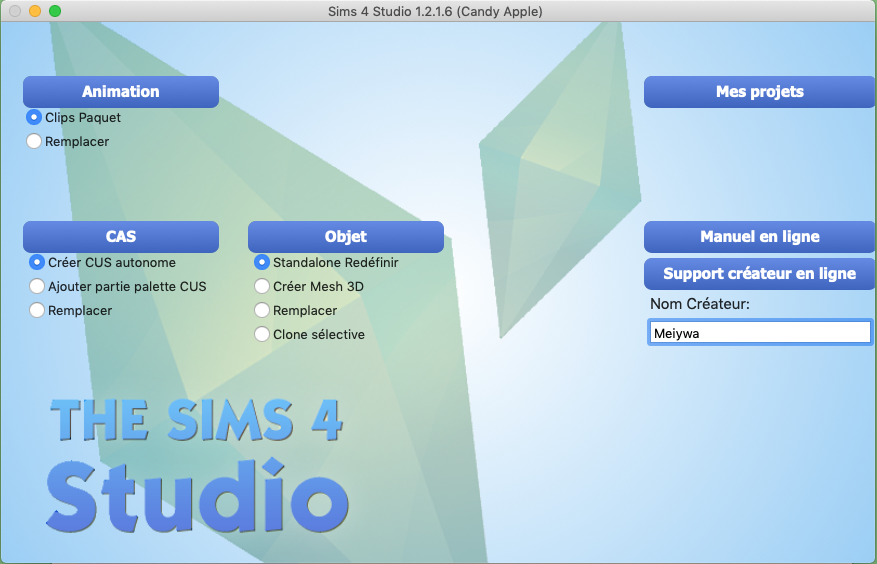Close the Sims 4 Studio window
This screenshot has width=877, height=564.
click(x=15, y=11)
